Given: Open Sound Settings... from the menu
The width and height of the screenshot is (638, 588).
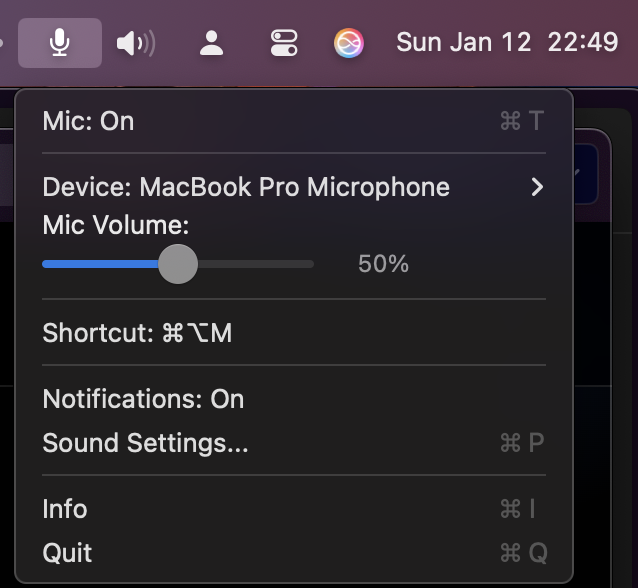Looking at the screenshot, I should (294, 443).
